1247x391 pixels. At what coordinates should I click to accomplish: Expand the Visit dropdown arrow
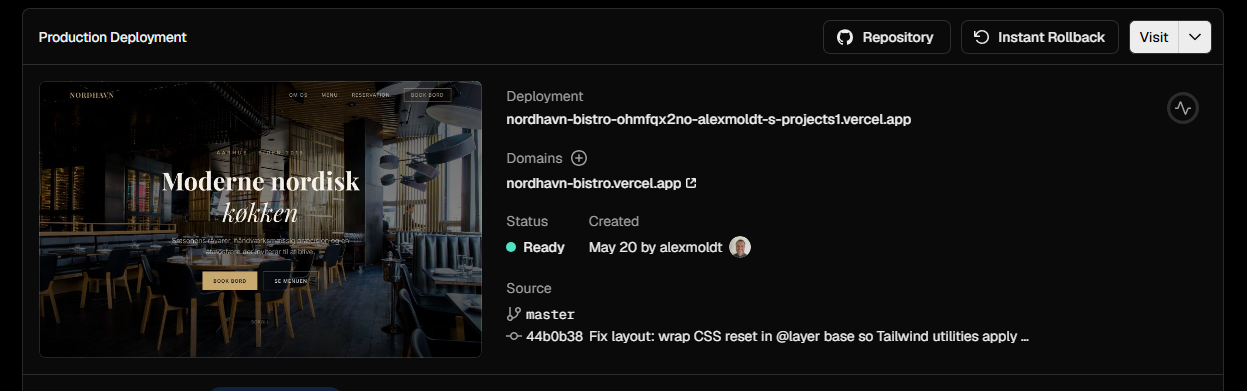(1195, 37)
